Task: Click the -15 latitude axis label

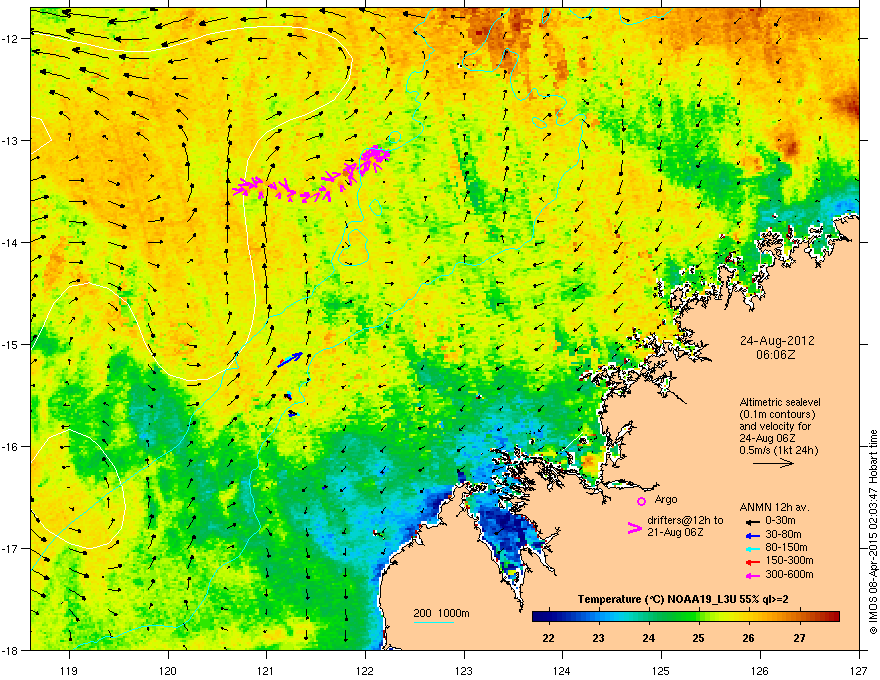Action: pyautogui.click(x=10, y=344)
